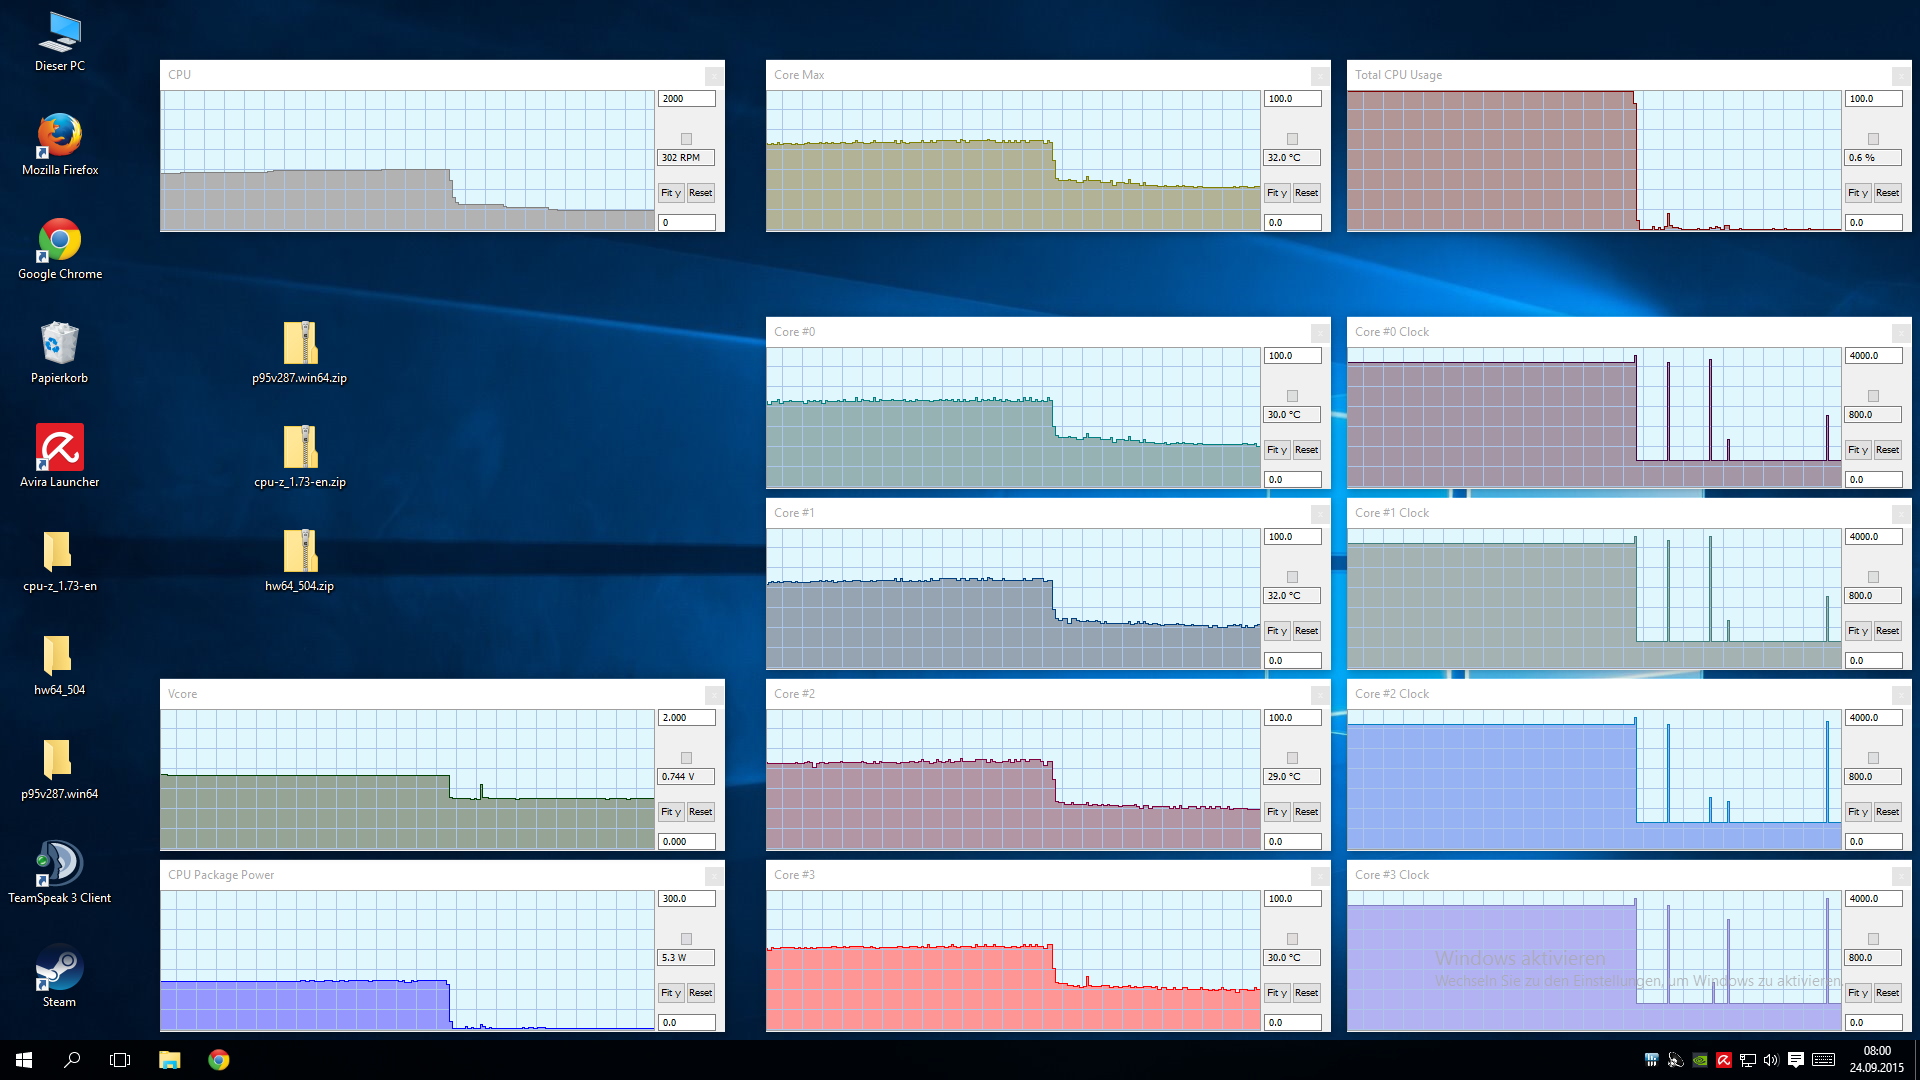
Task: Open the Windows Start menu
Action: click(x=24, y=1060)
